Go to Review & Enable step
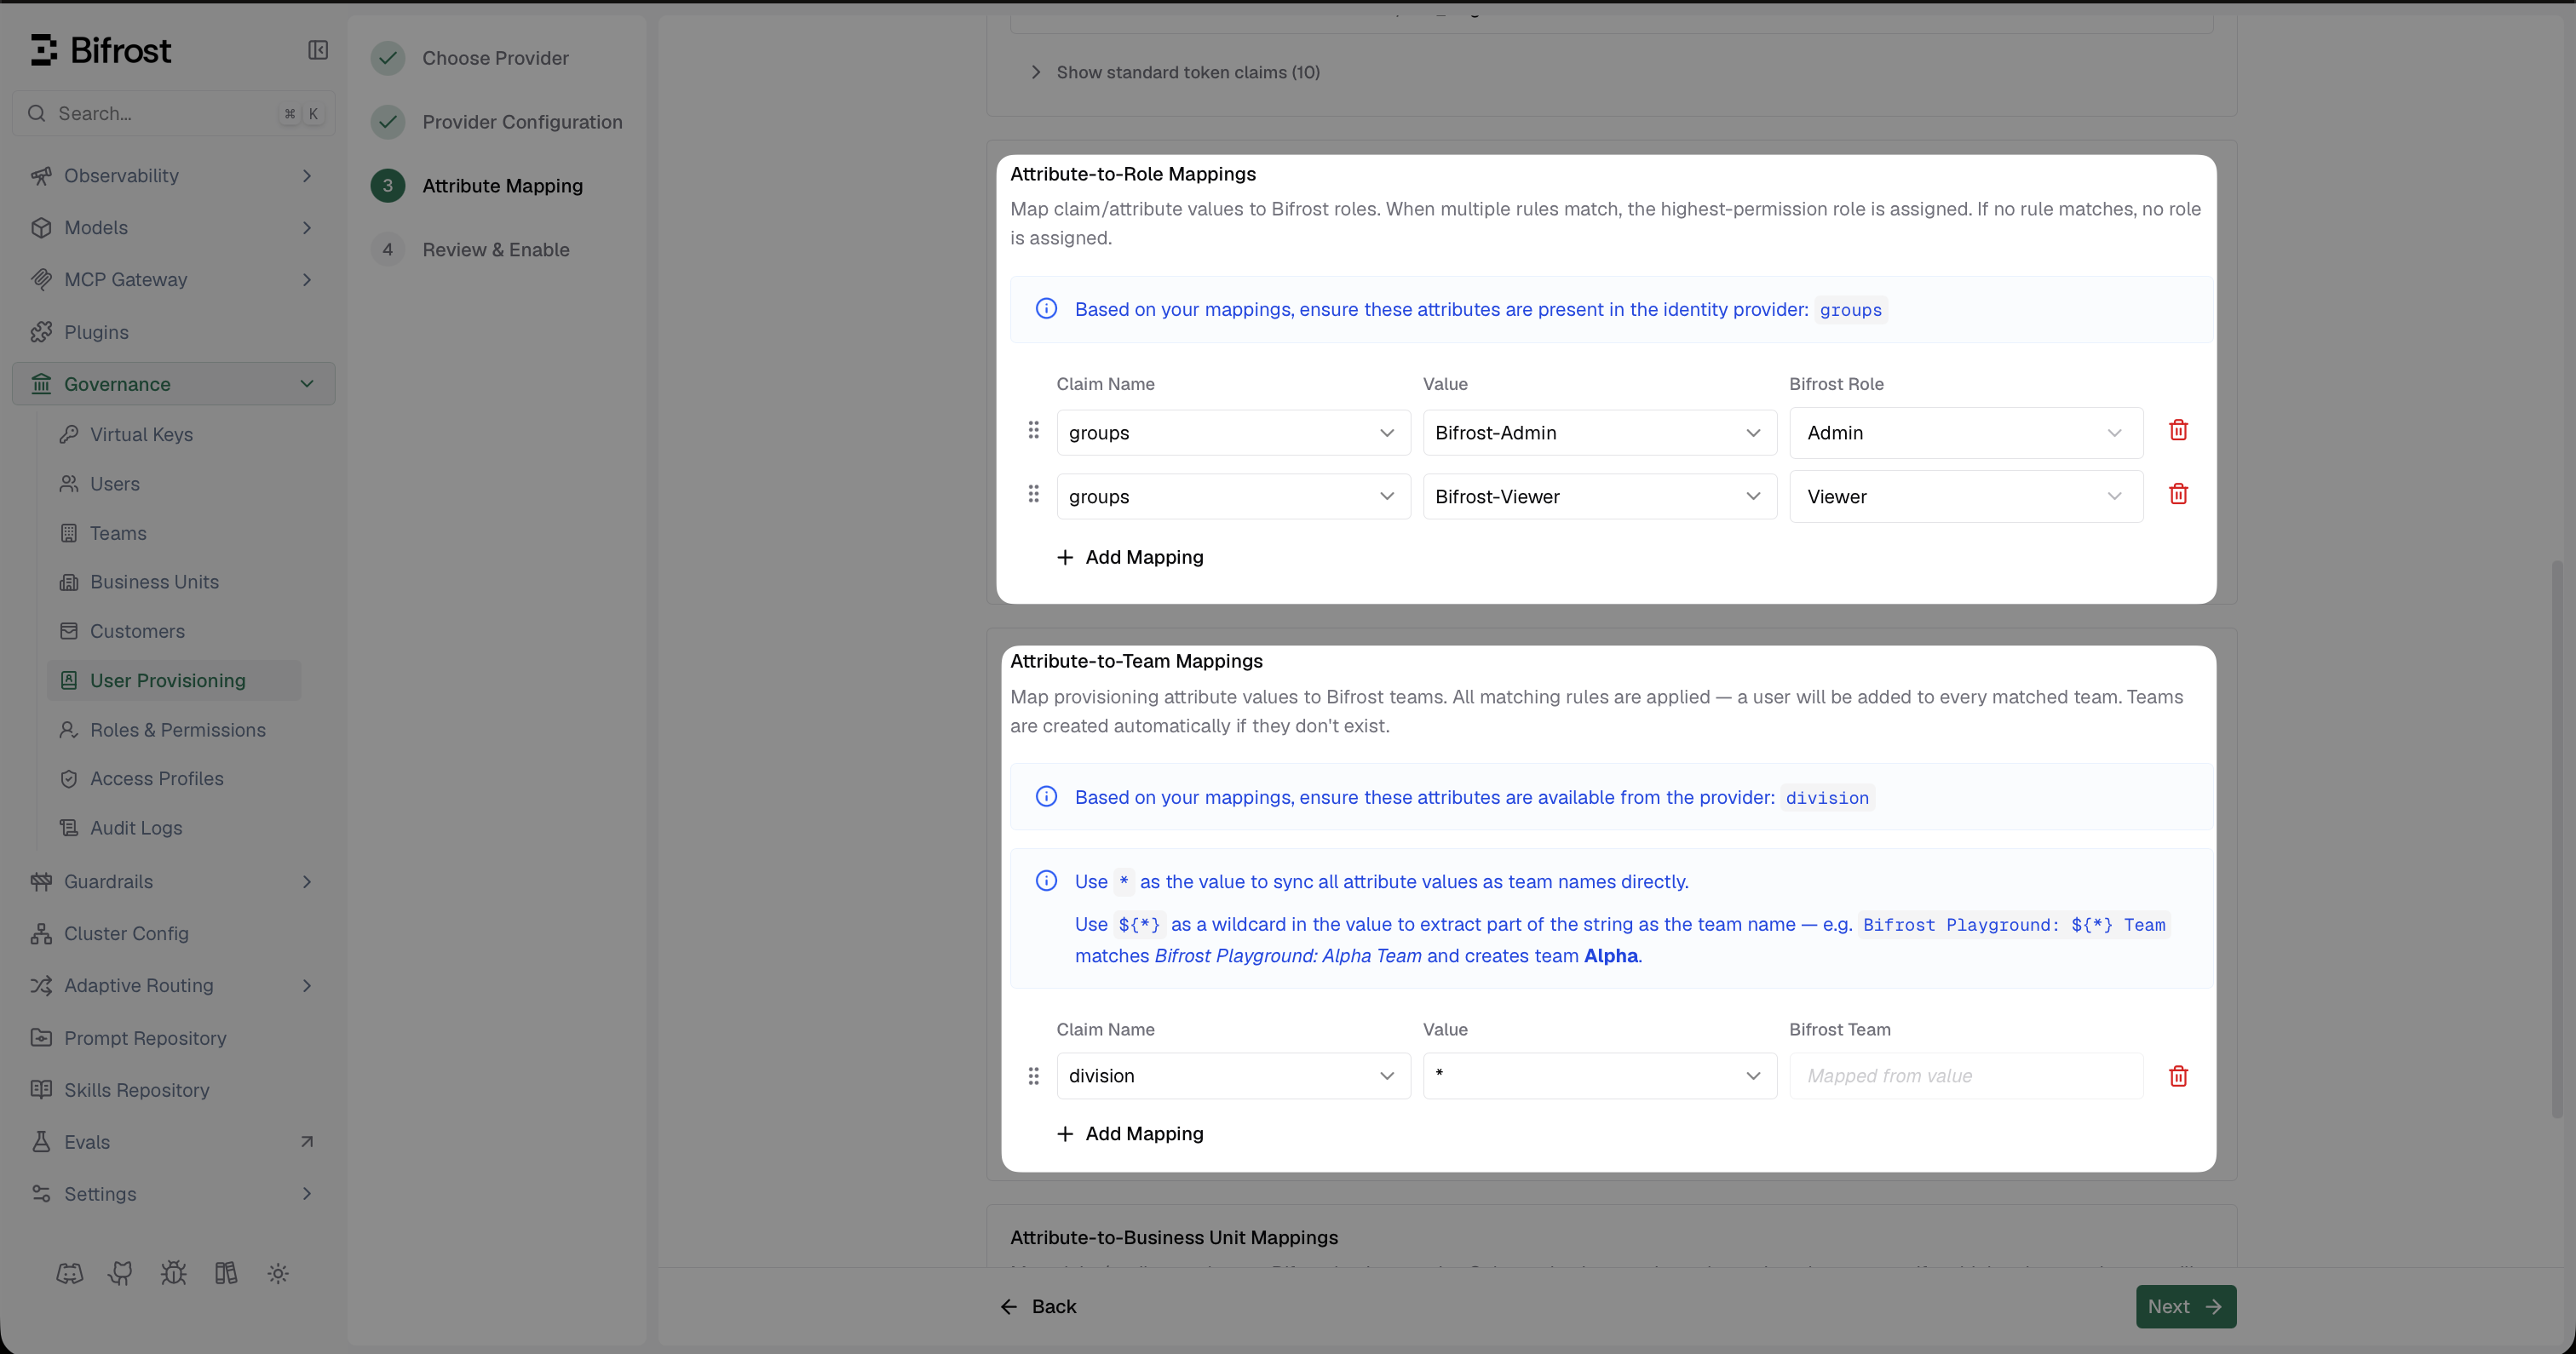Image resolution: width=2576 pixels, height=1354 pixels. click(470, 250)
